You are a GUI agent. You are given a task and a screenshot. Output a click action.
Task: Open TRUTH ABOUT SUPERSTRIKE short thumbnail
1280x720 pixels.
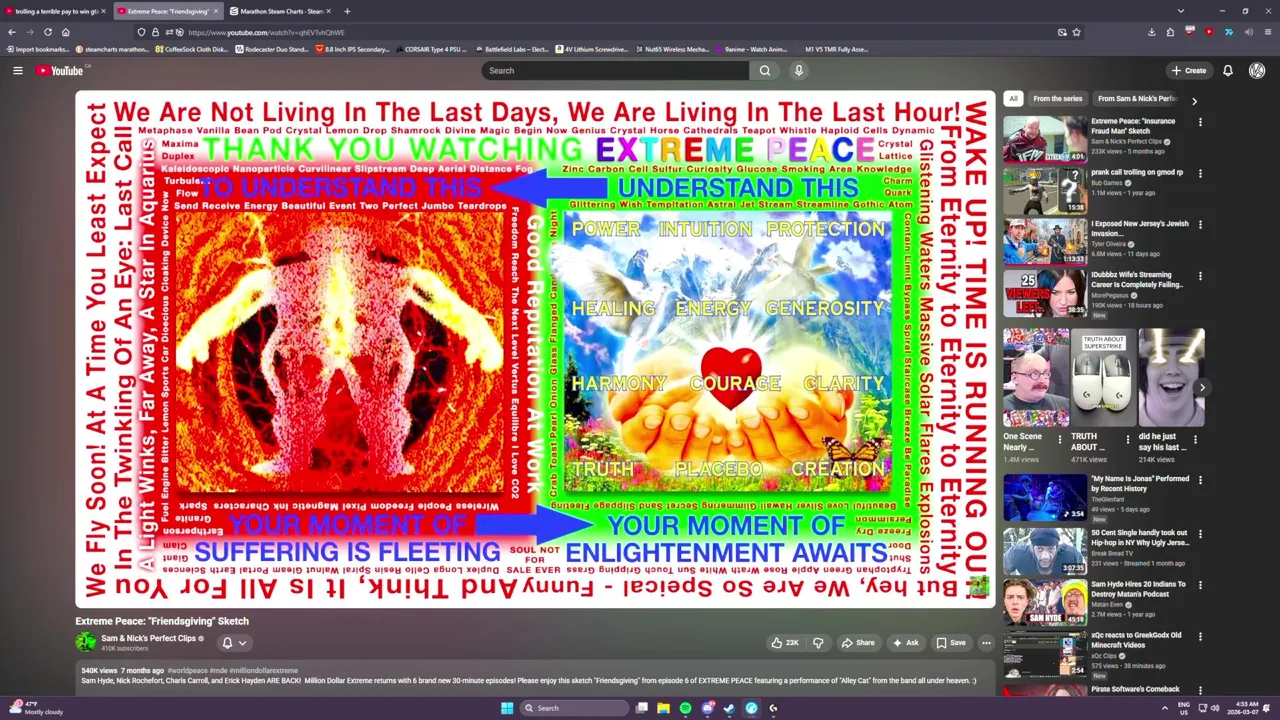pyautogui.click(x=1103, y=378)
